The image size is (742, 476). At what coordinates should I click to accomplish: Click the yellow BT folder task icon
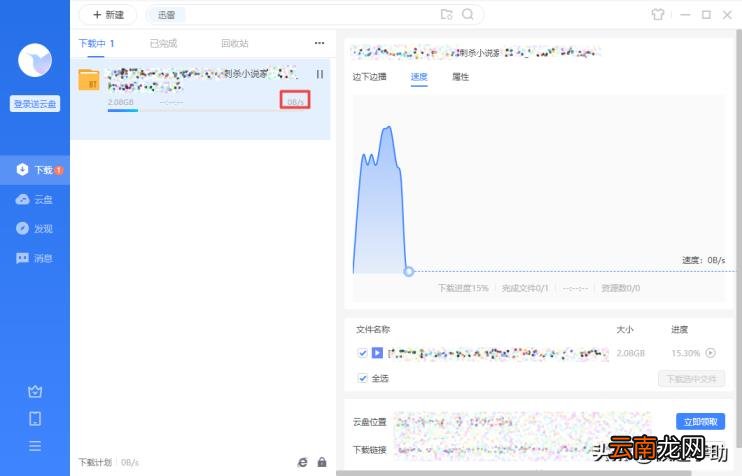coord(89,79)
